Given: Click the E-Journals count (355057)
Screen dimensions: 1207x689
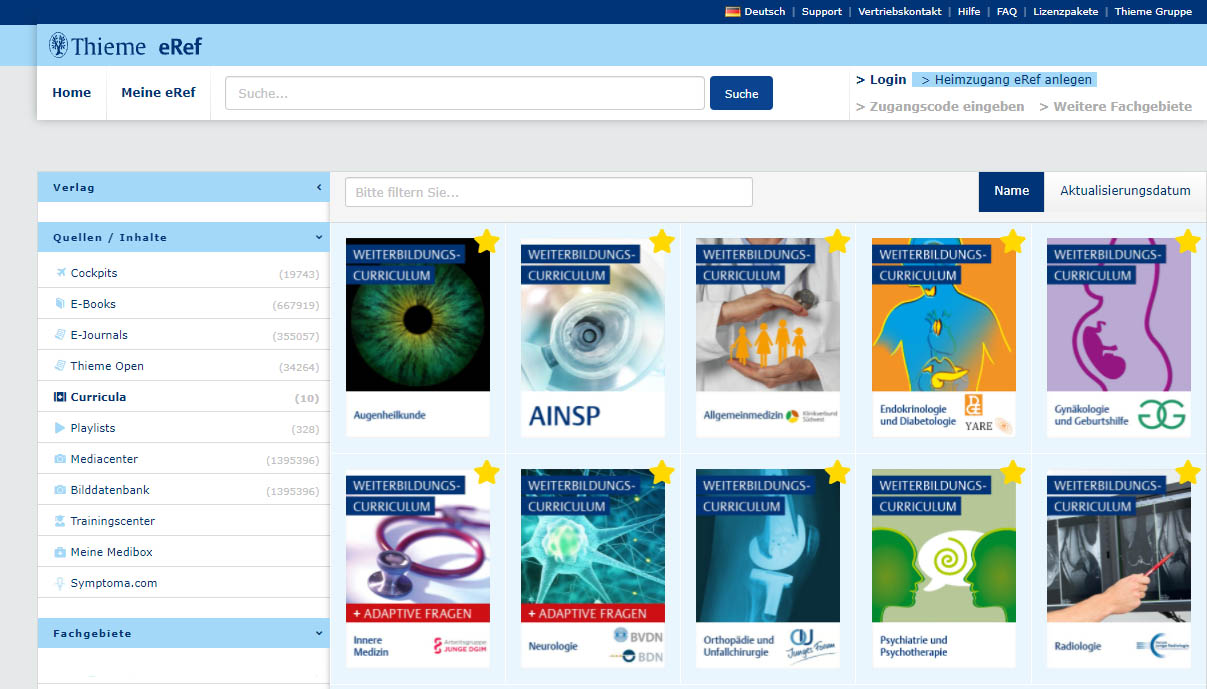Looking at the screenshot, I should point(296,336).
